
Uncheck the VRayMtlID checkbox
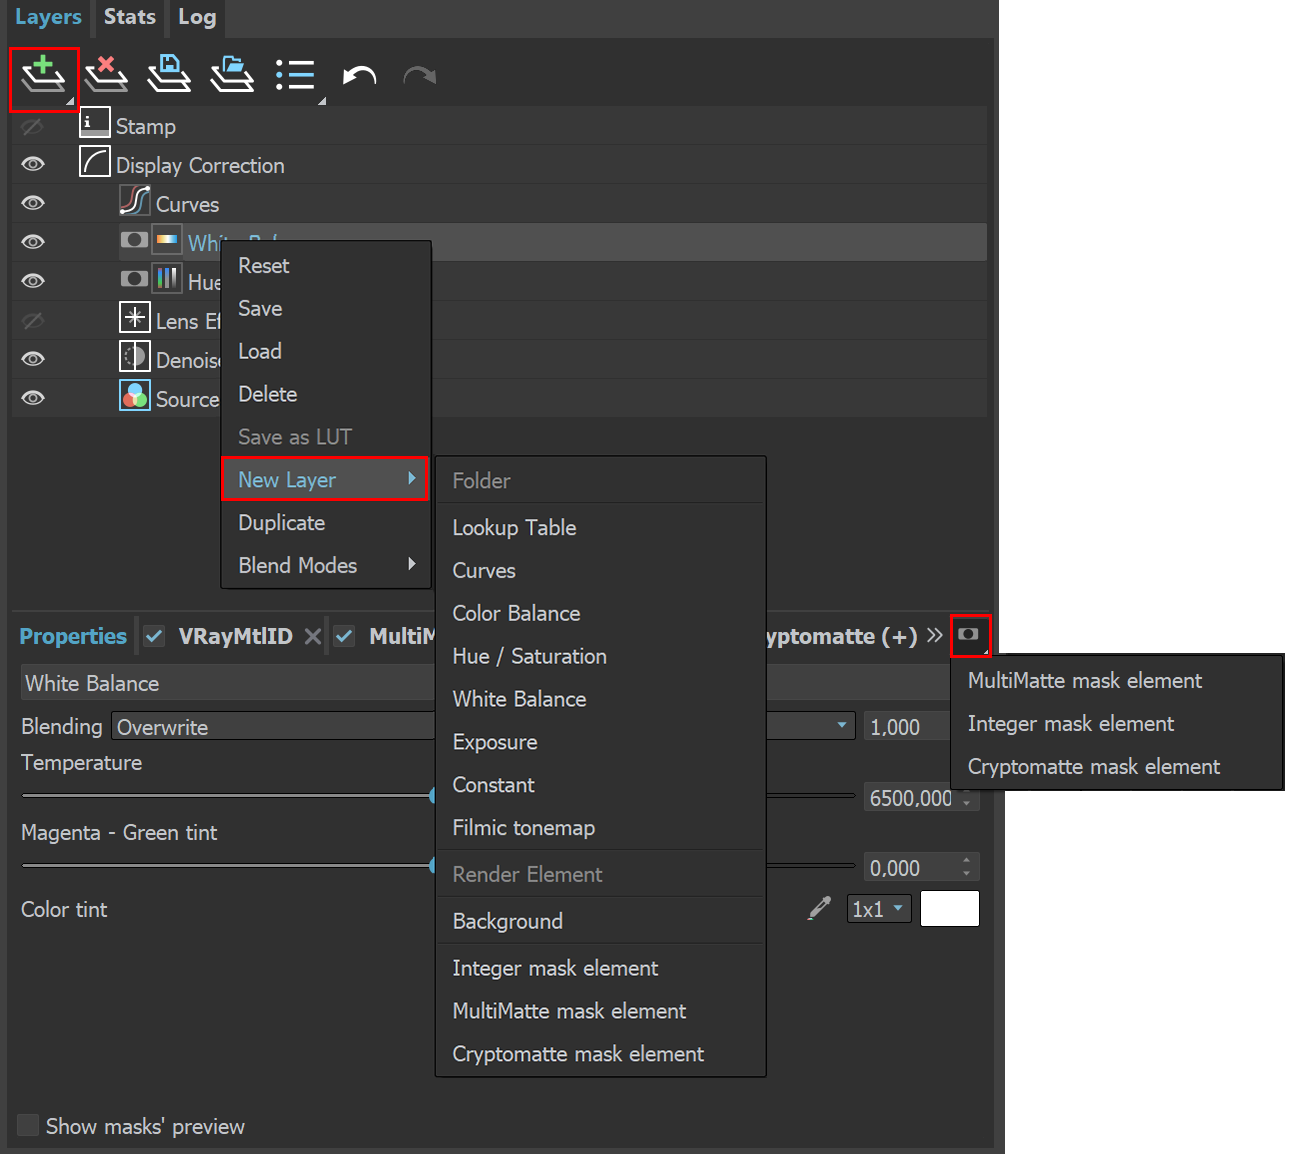(154, 635)
